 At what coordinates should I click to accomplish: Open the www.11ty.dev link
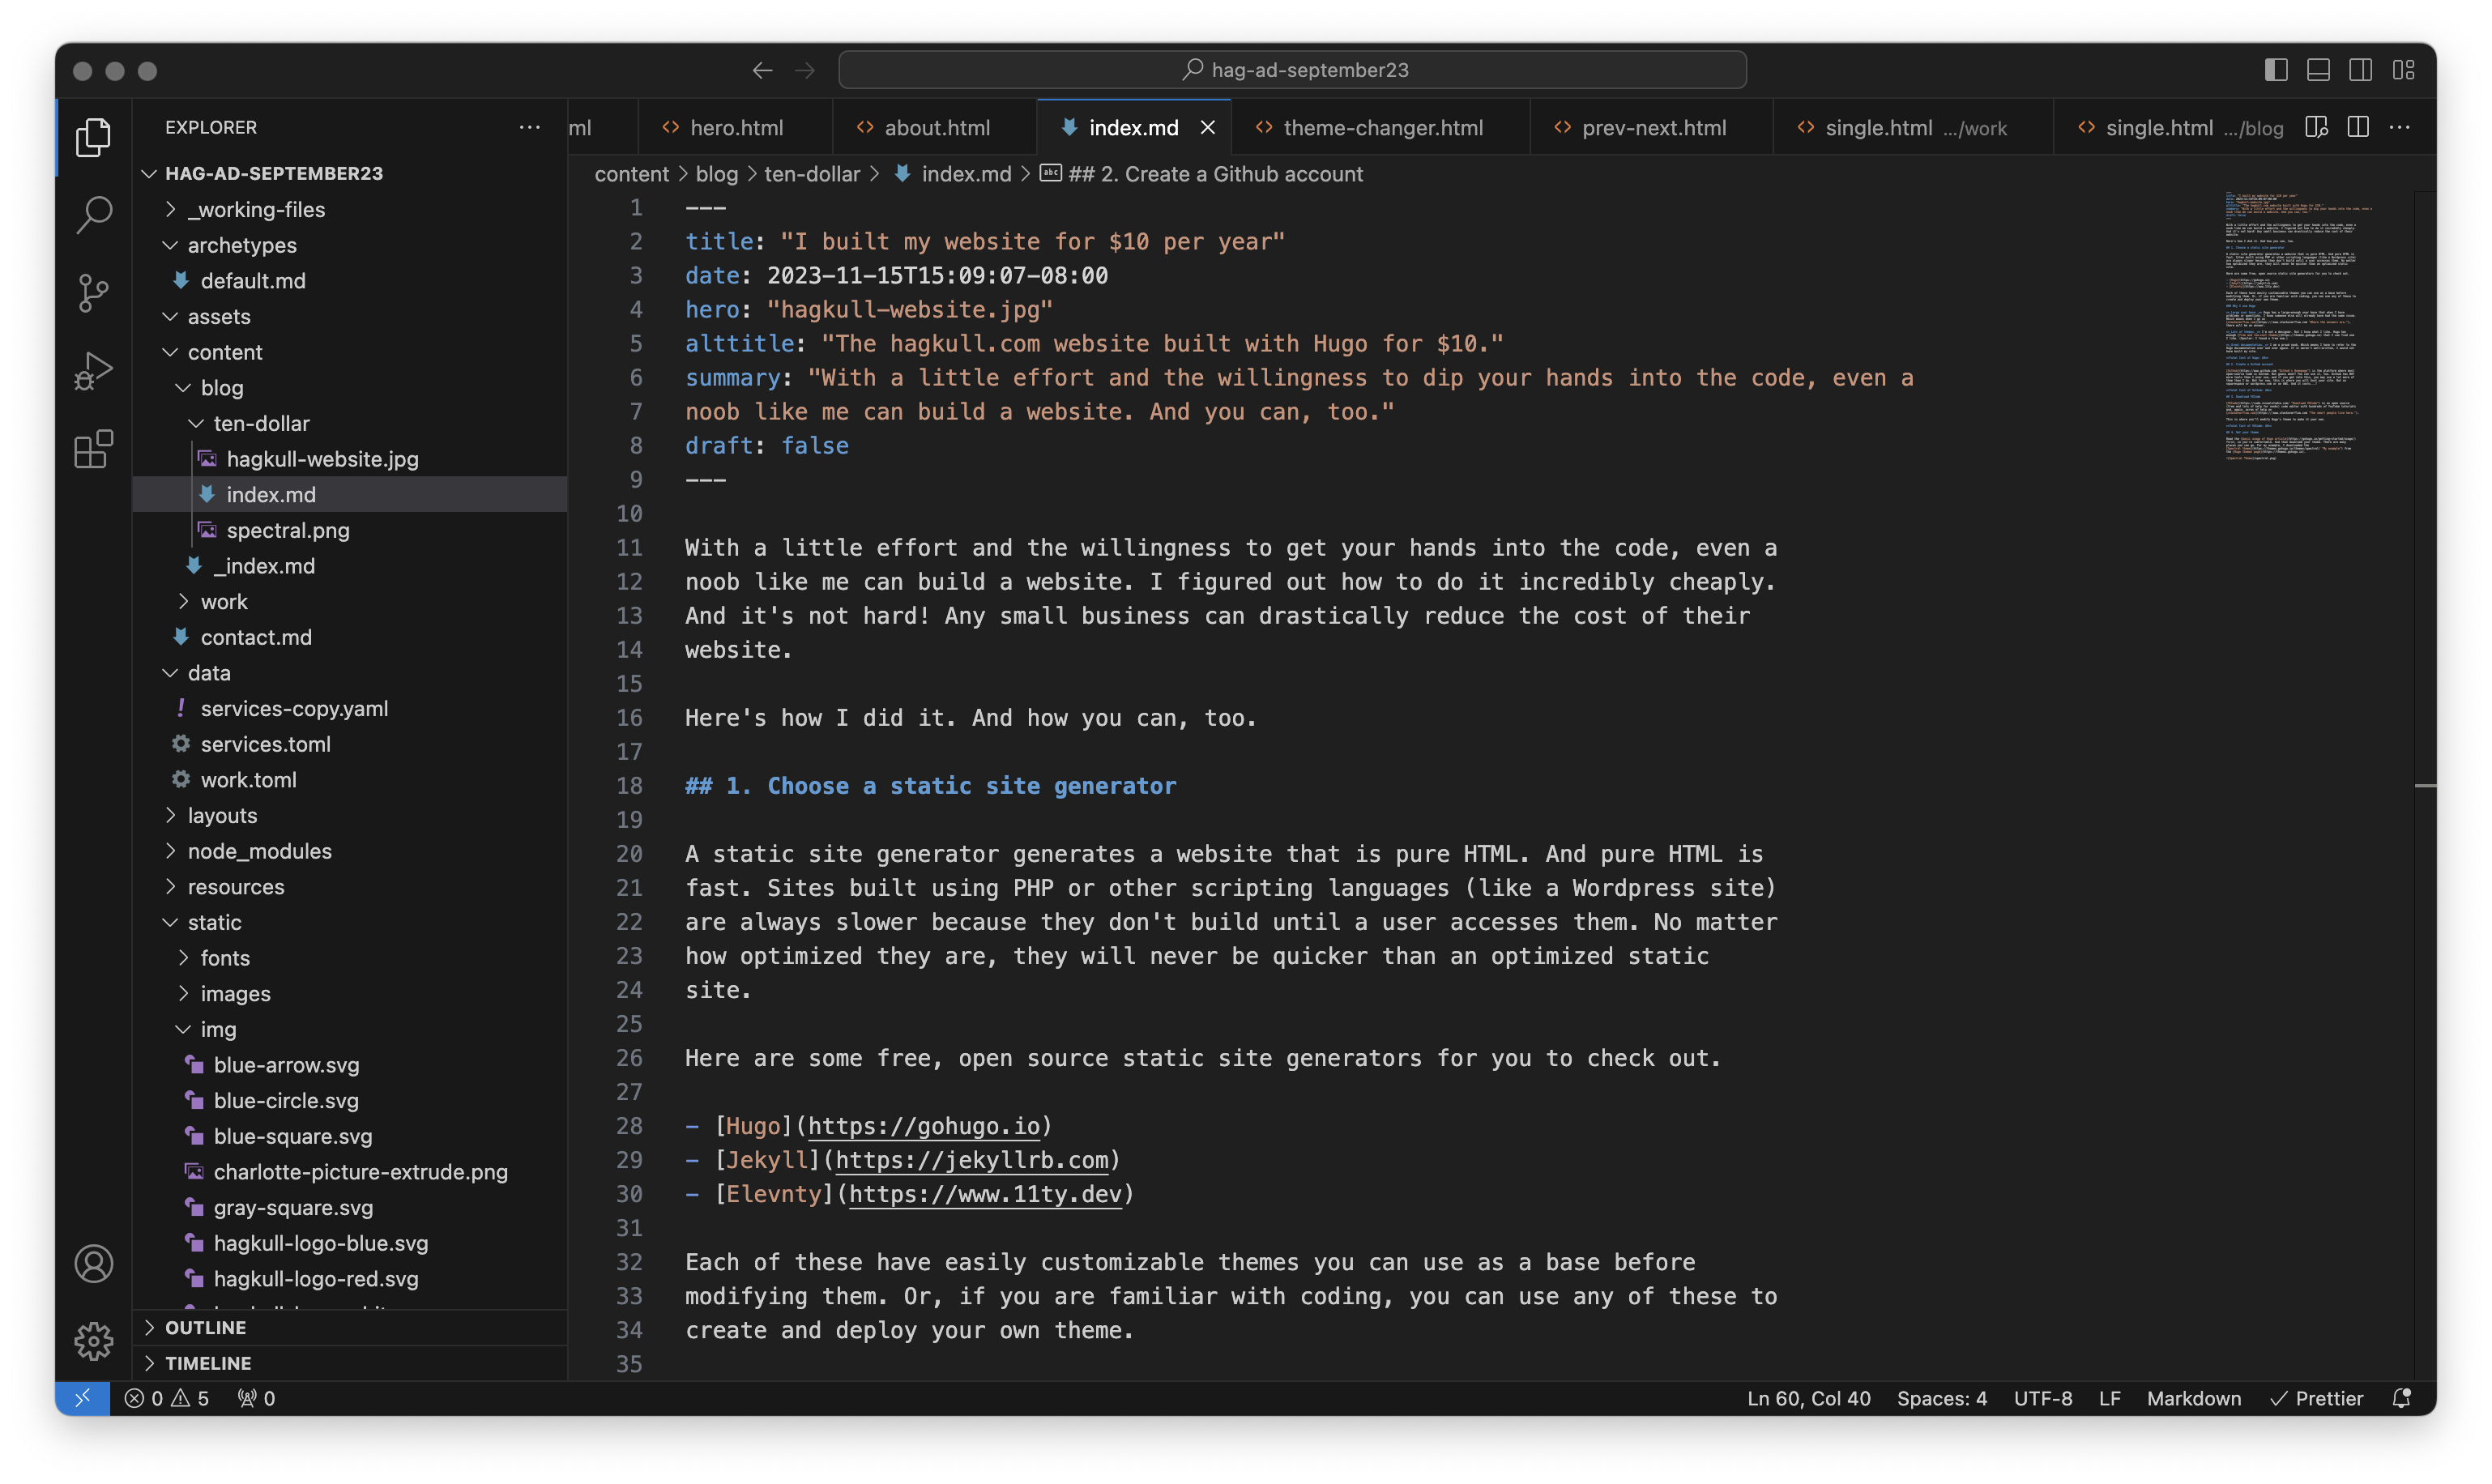986,1194
